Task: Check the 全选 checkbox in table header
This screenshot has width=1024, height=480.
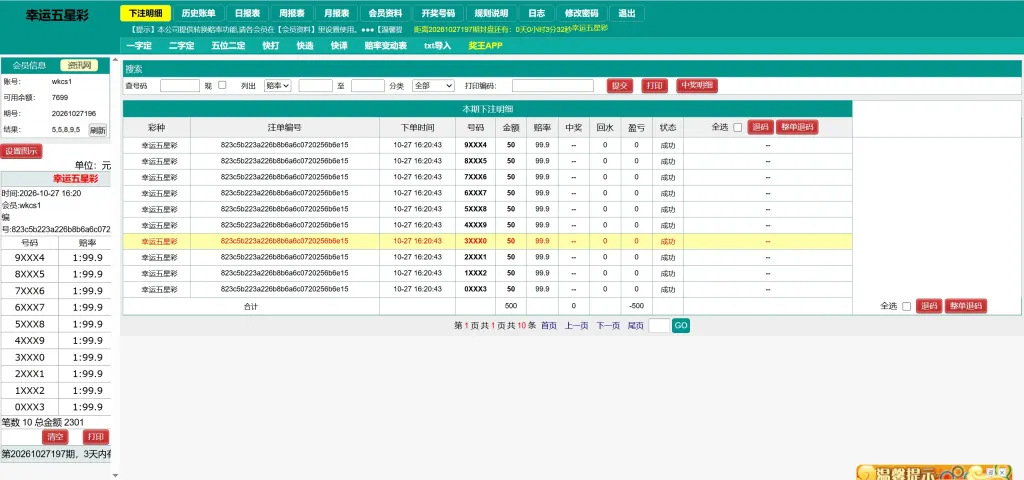Action: click(x=737, y=128)
